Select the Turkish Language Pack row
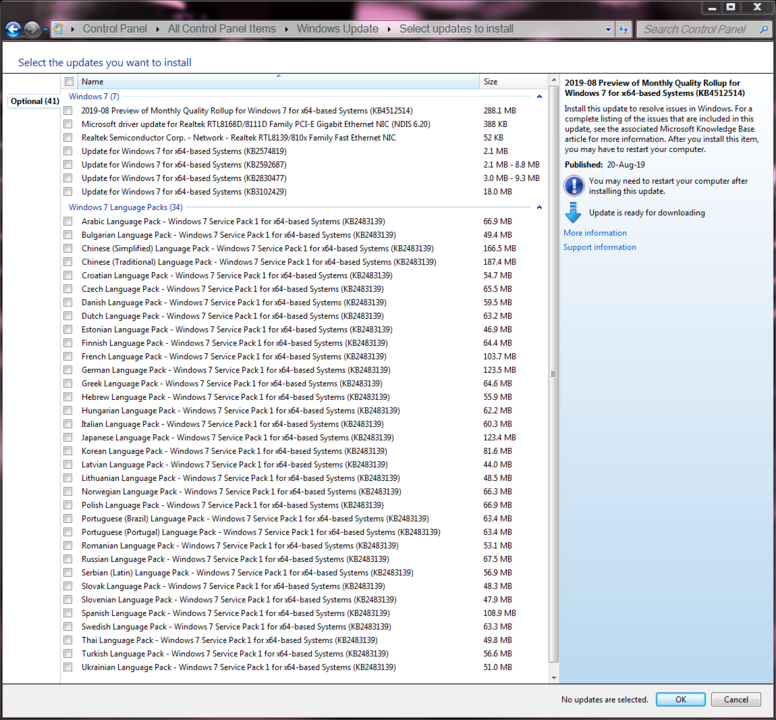776x720 pixels. pos(302,654)
